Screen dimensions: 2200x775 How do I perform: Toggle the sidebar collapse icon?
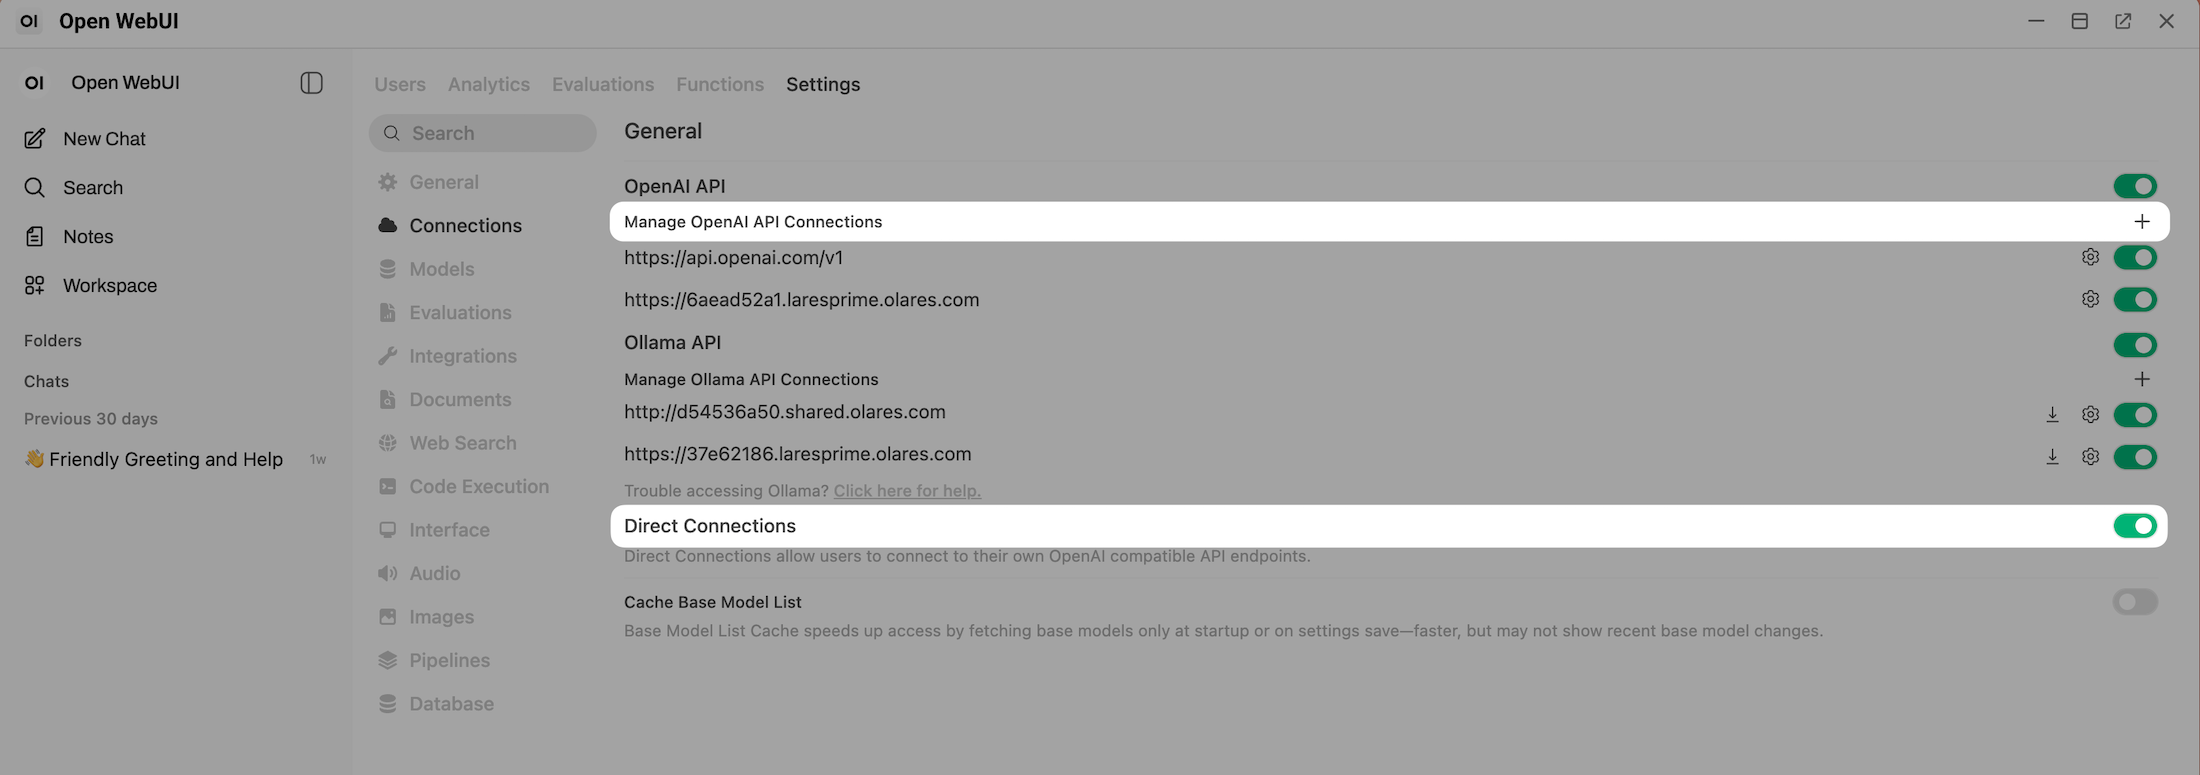coord(312,83)
